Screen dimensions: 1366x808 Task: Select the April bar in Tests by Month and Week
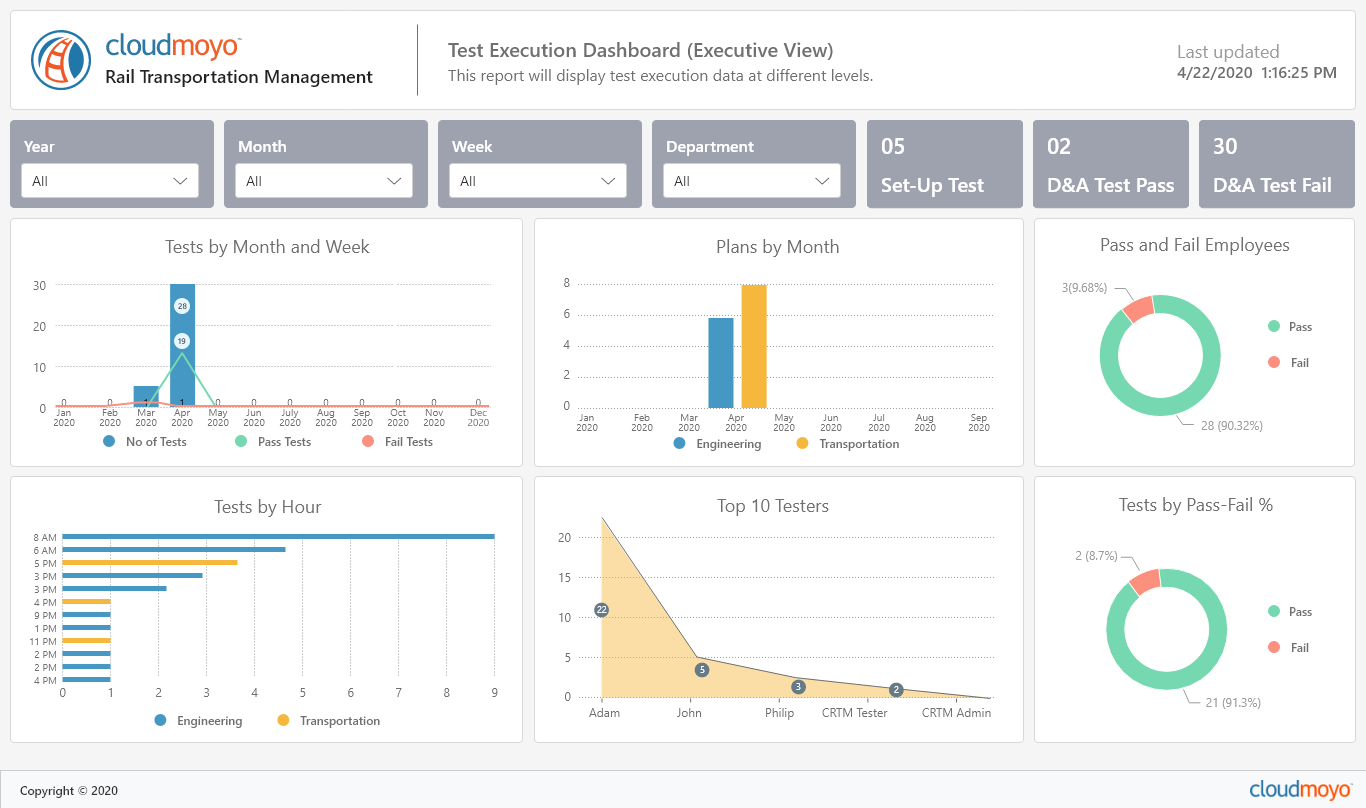pos(182,340)
